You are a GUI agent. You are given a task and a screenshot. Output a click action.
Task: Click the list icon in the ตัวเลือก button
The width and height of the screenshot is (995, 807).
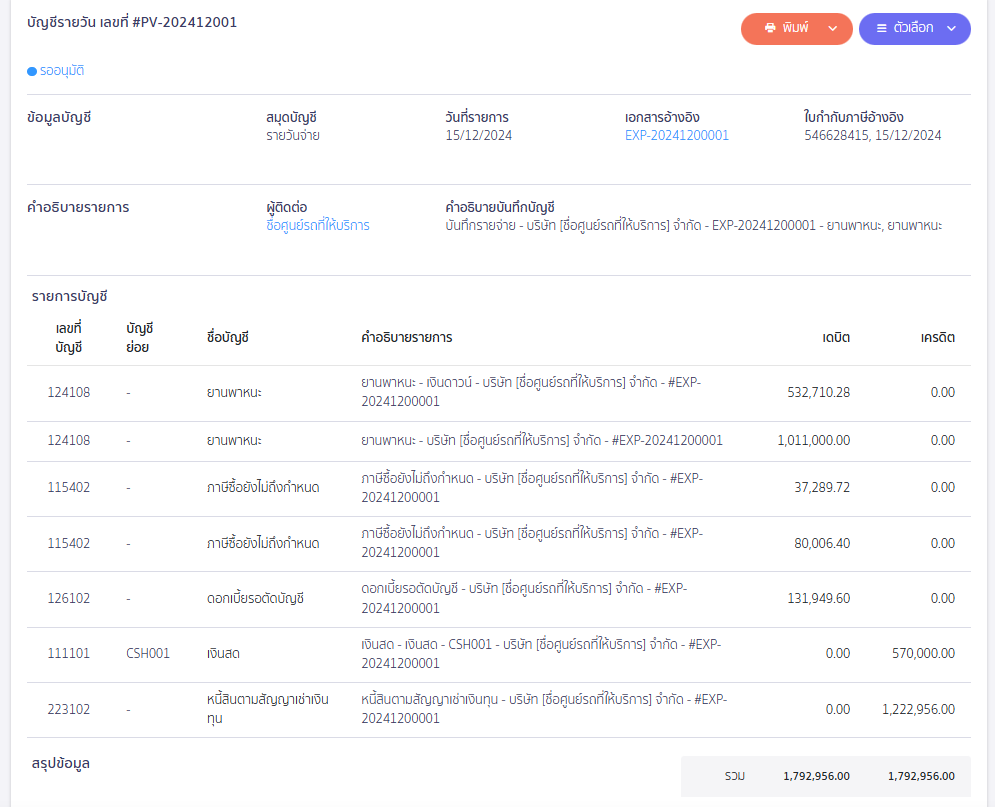pos(881,28)
